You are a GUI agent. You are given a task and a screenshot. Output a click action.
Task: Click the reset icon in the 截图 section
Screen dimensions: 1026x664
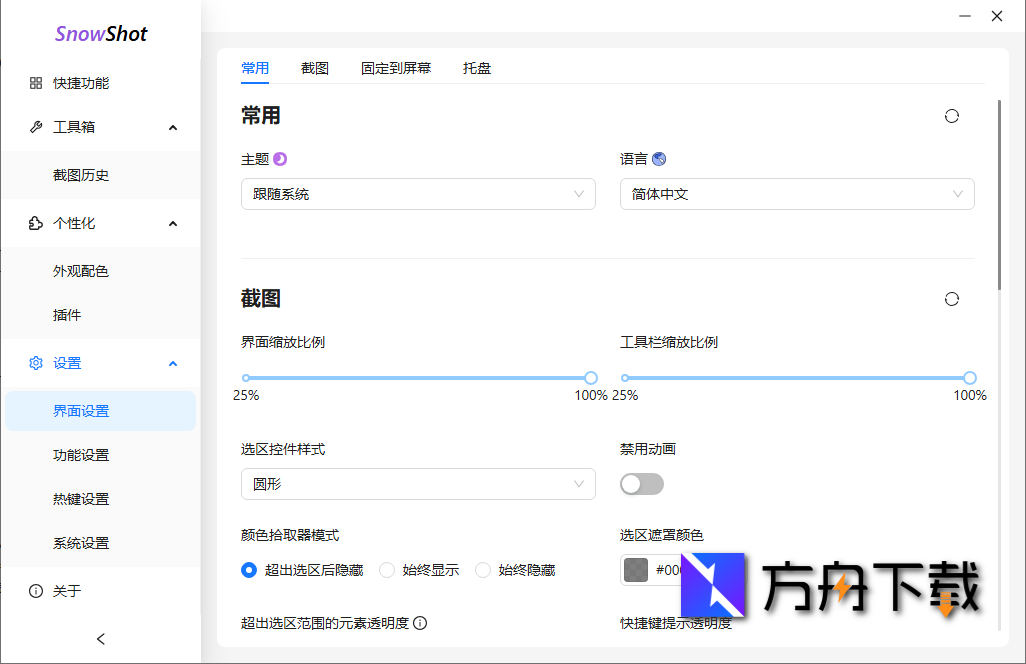coord(951,298)
